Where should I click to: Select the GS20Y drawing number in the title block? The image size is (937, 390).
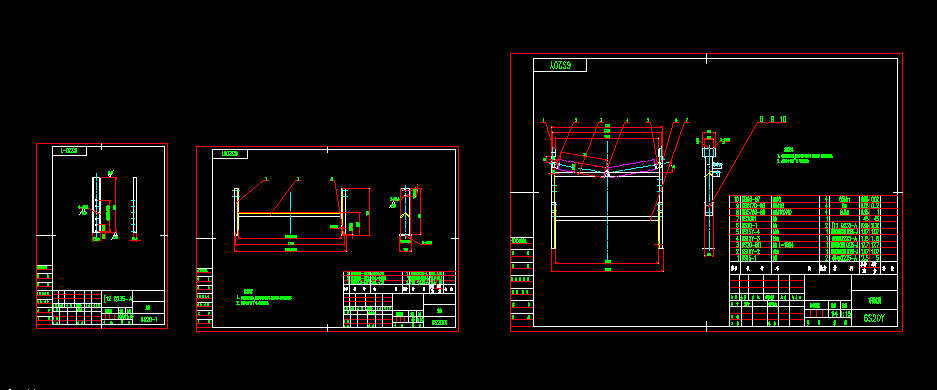pos(875,318)
